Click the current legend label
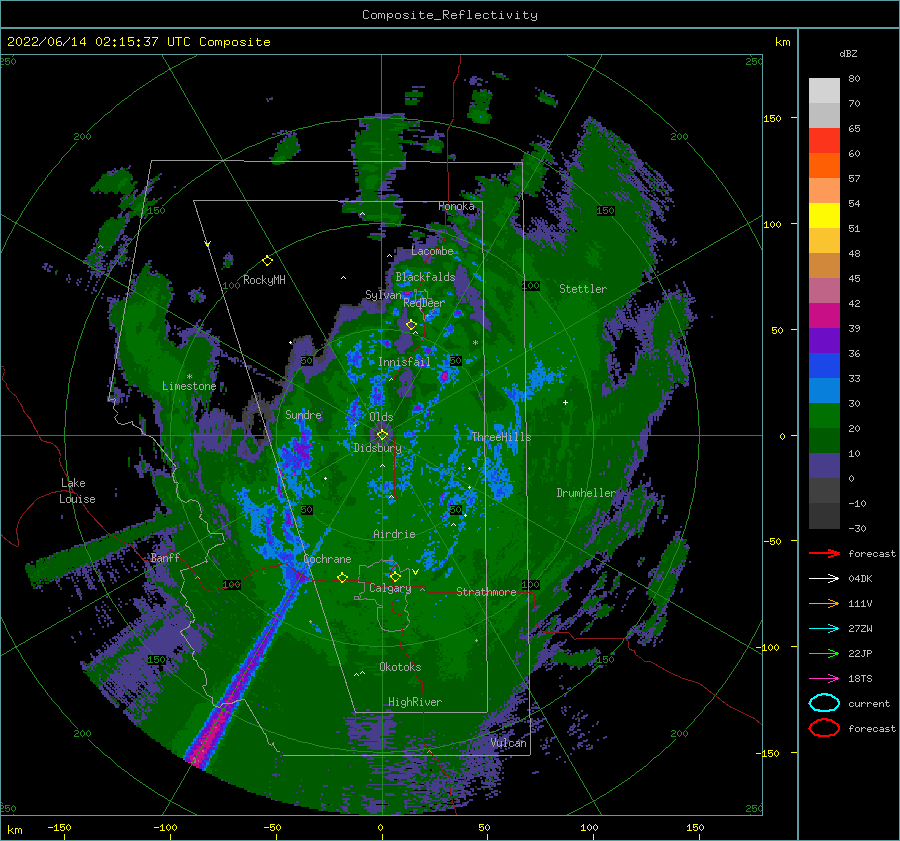The image size is (900, 841). (869, 703)
